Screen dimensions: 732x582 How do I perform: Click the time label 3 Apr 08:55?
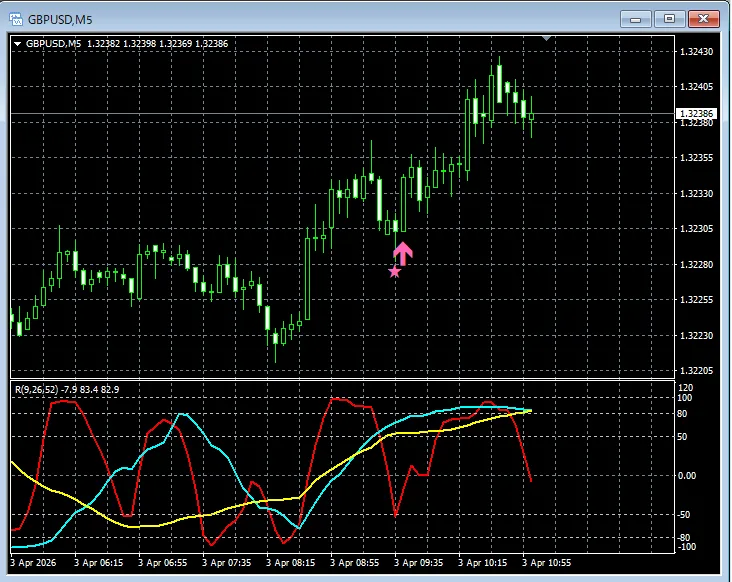pyautogui.click(x=354, y=563)
